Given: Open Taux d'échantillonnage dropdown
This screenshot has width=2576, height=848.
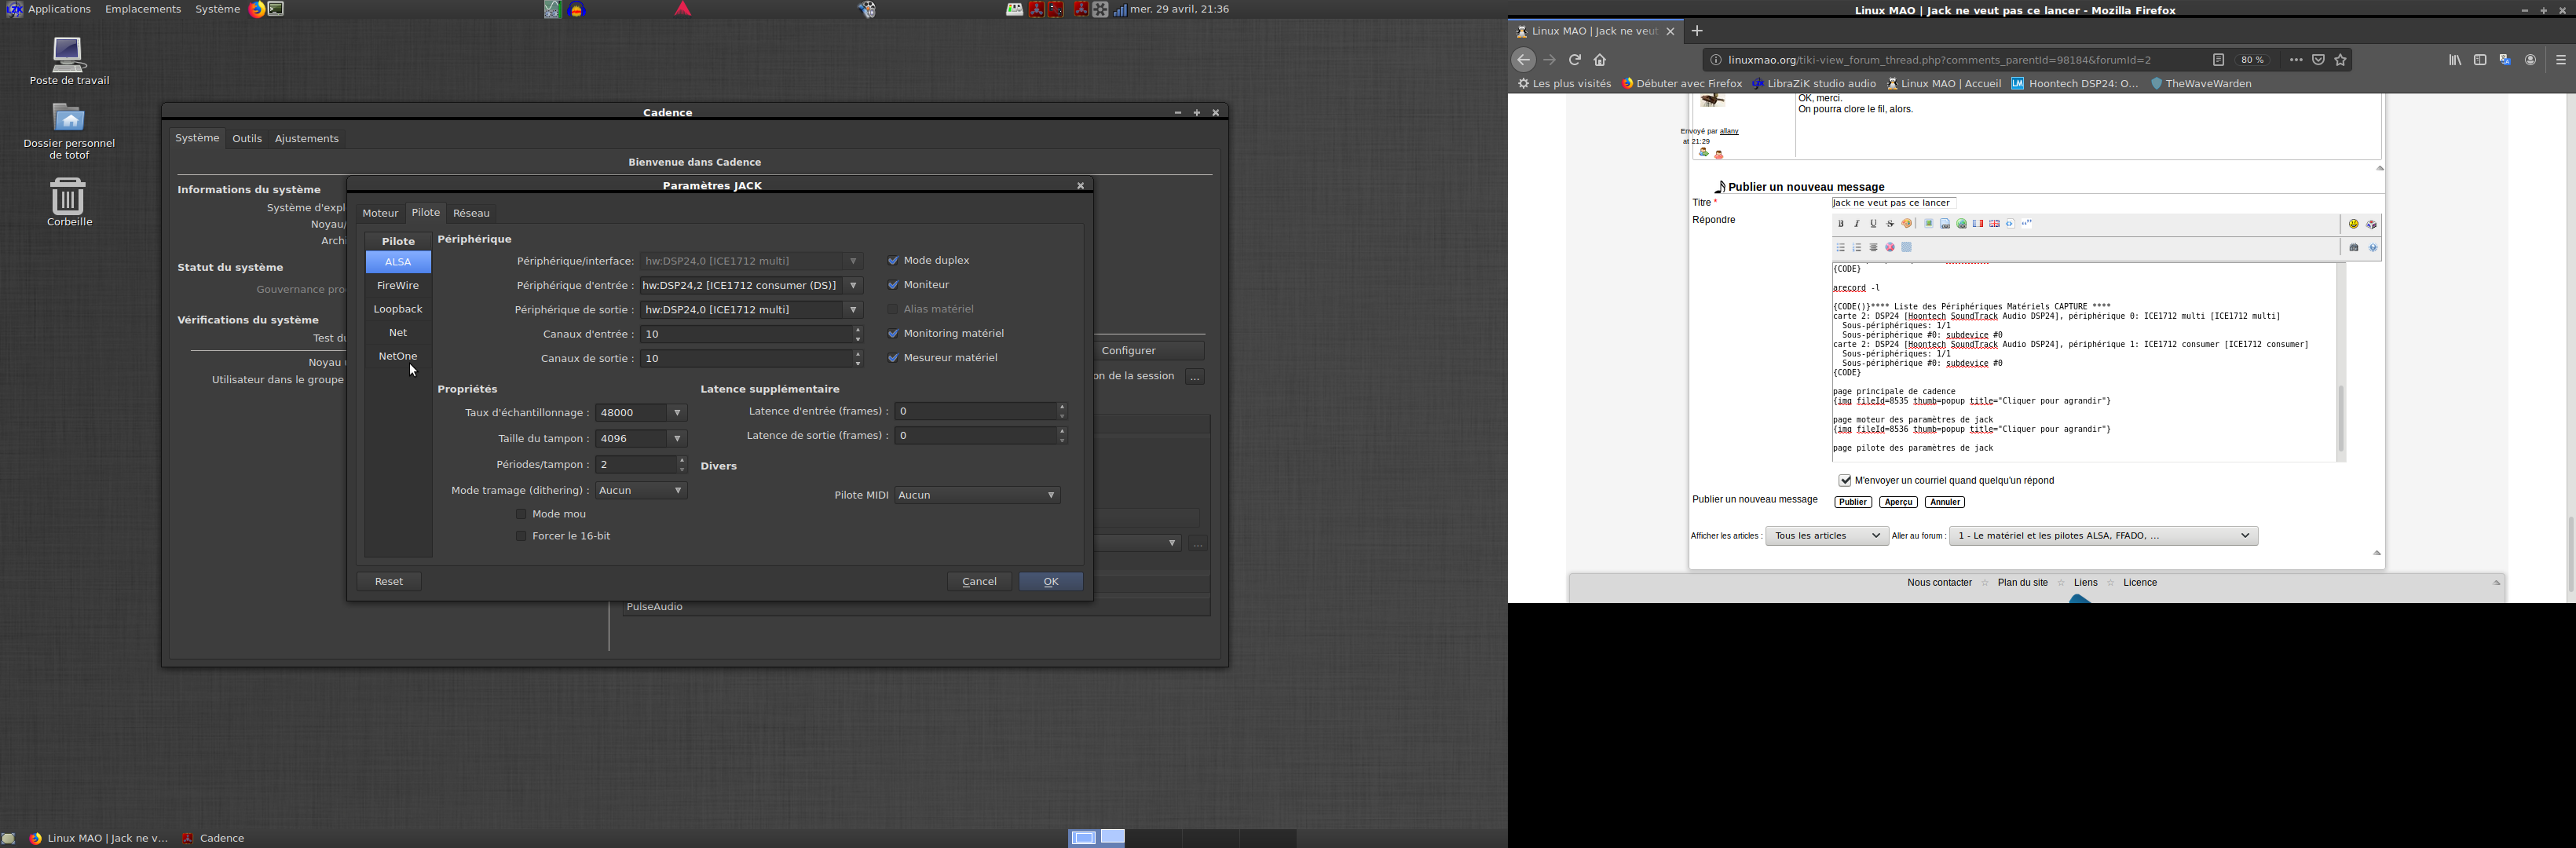Looking at the screenshot, I should point(641,413).
